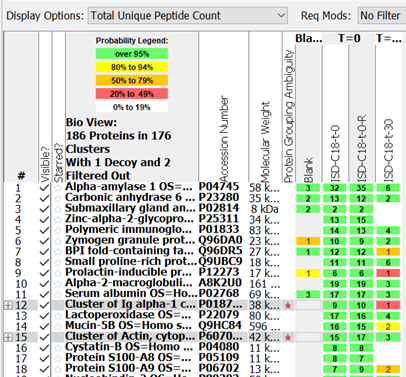The image size is (406, 377).
Task: Star the Carbonic anhydrase 6 protein
Action: coord(58,198)
